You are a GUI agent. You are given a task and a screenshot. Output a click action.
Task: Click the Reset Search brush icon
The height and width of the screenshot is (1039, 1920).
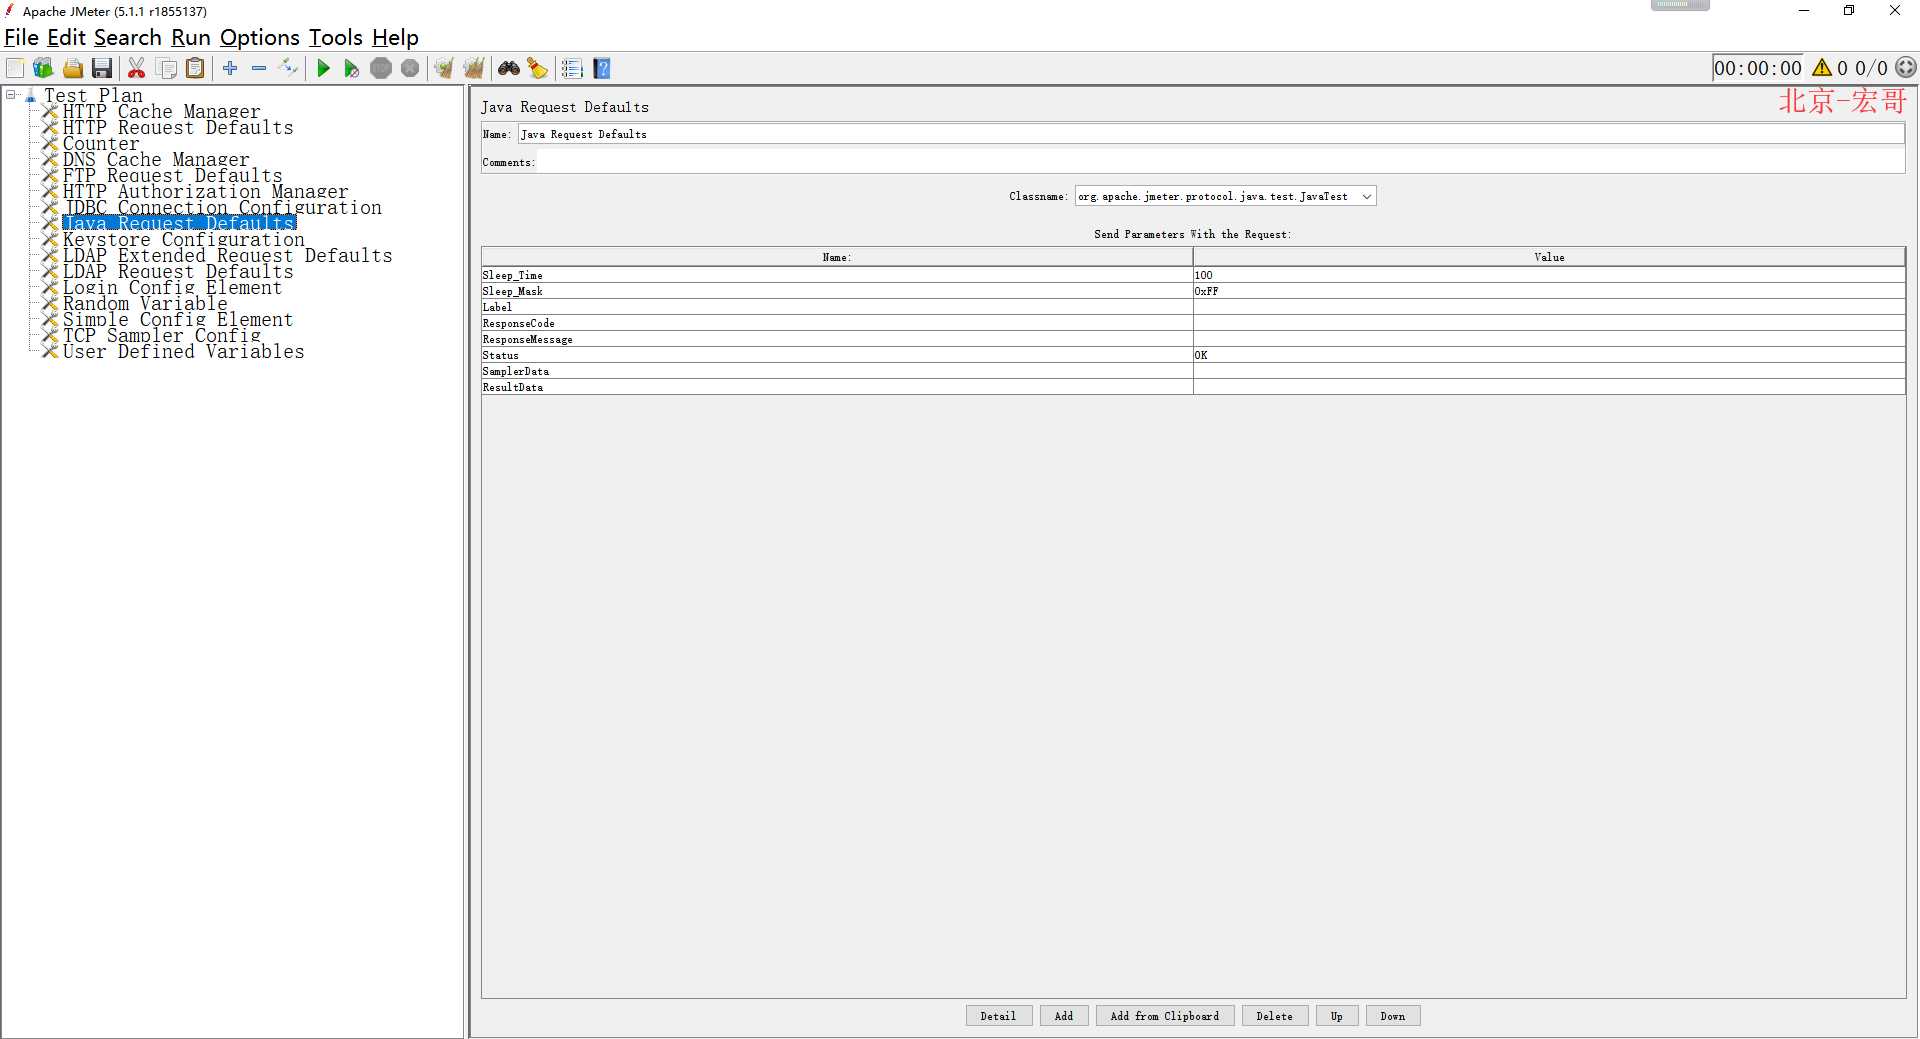tap(538, 68)
